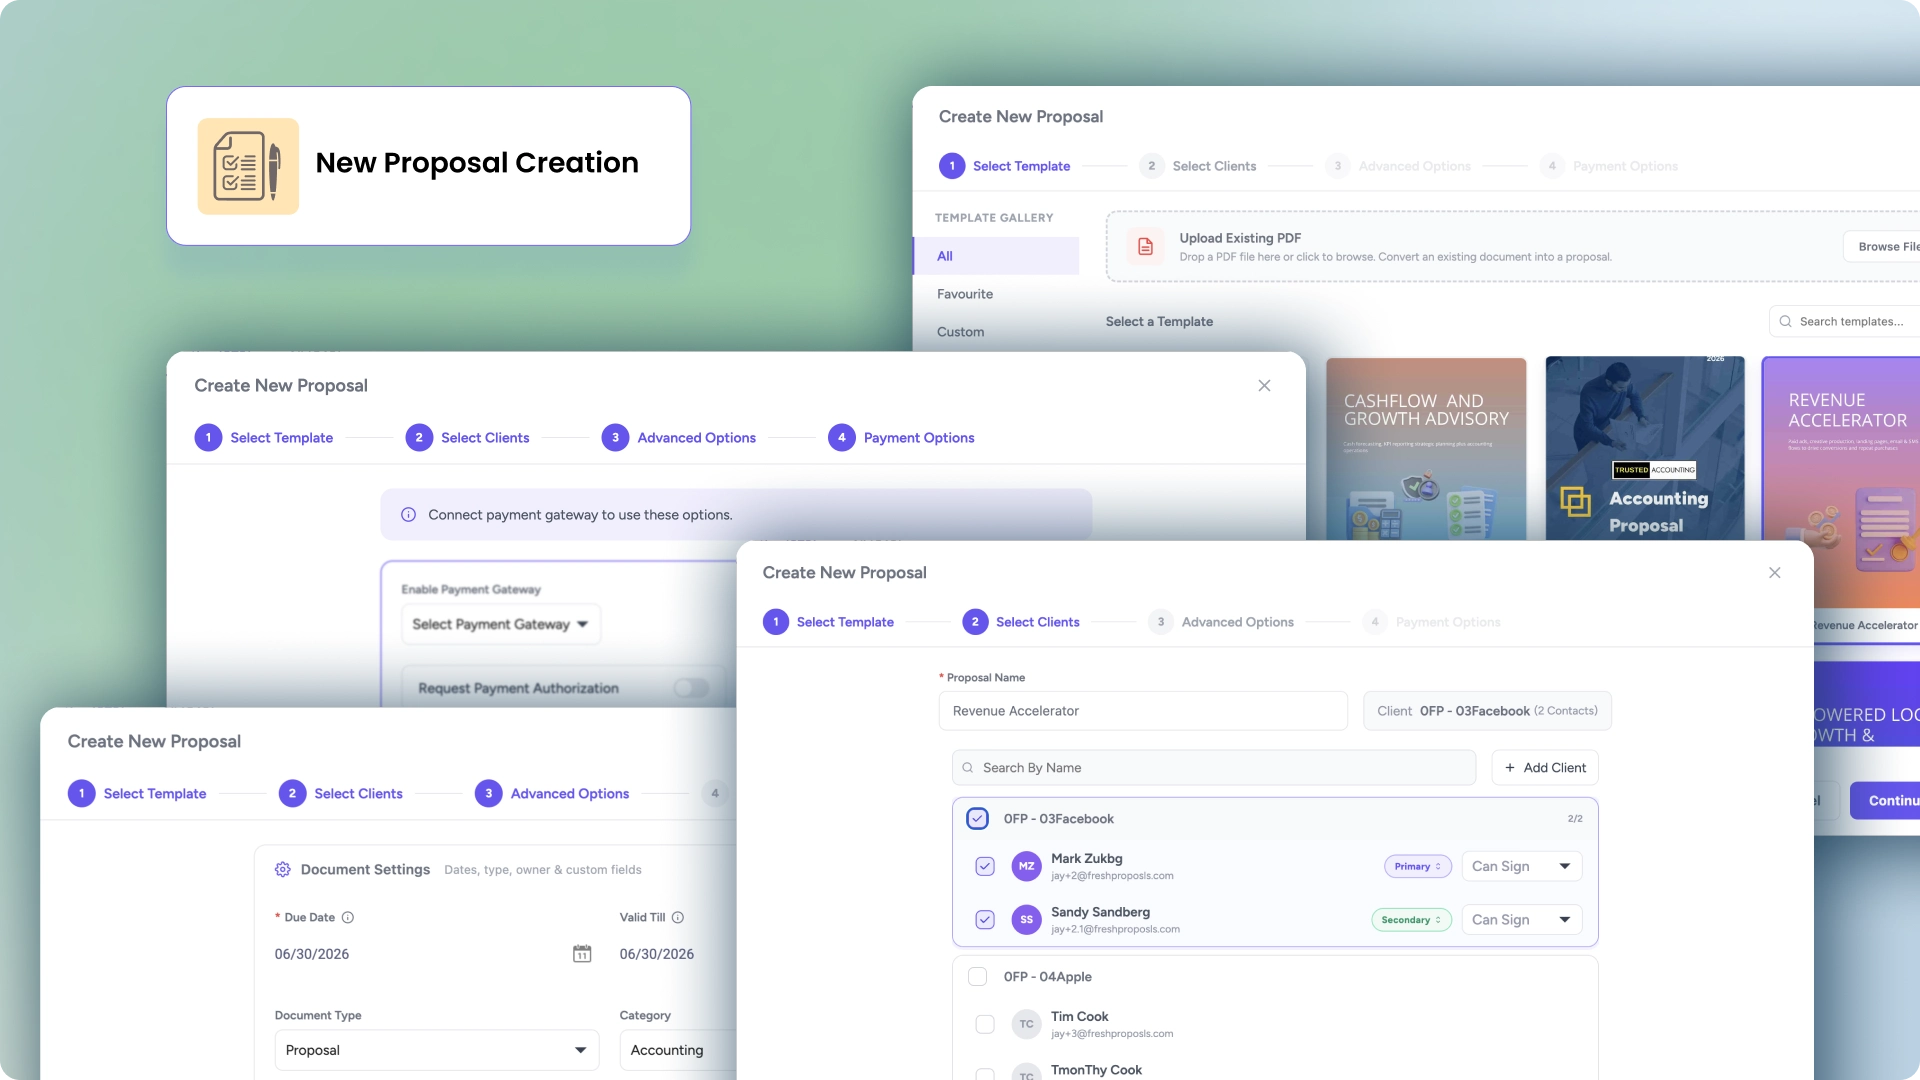Image resolution: width=1920 pixels, height=1080 pixels.
Task: Click the New Proposal Creation checklist icon
Action: pyautogui.click(x=248, y=166)
